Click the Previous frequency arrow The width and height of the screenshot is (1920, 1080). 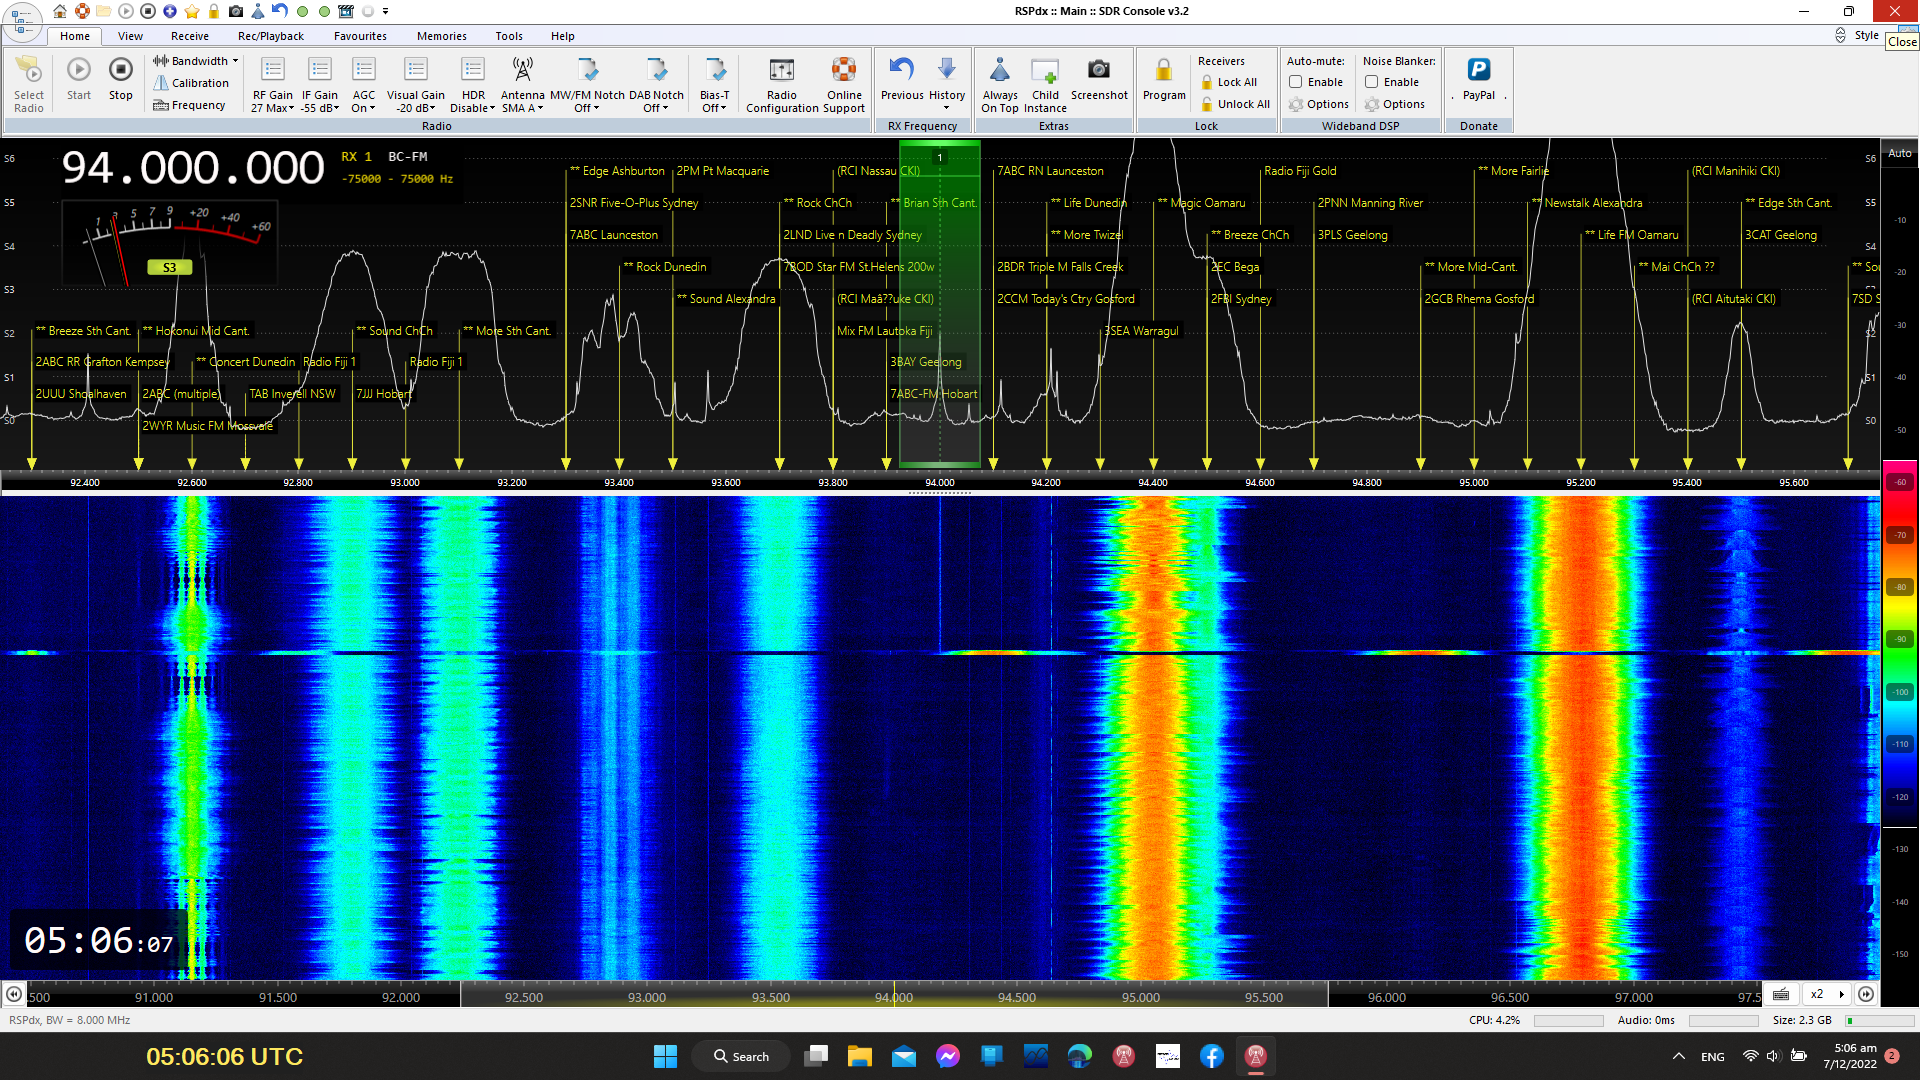coord(901,70)
